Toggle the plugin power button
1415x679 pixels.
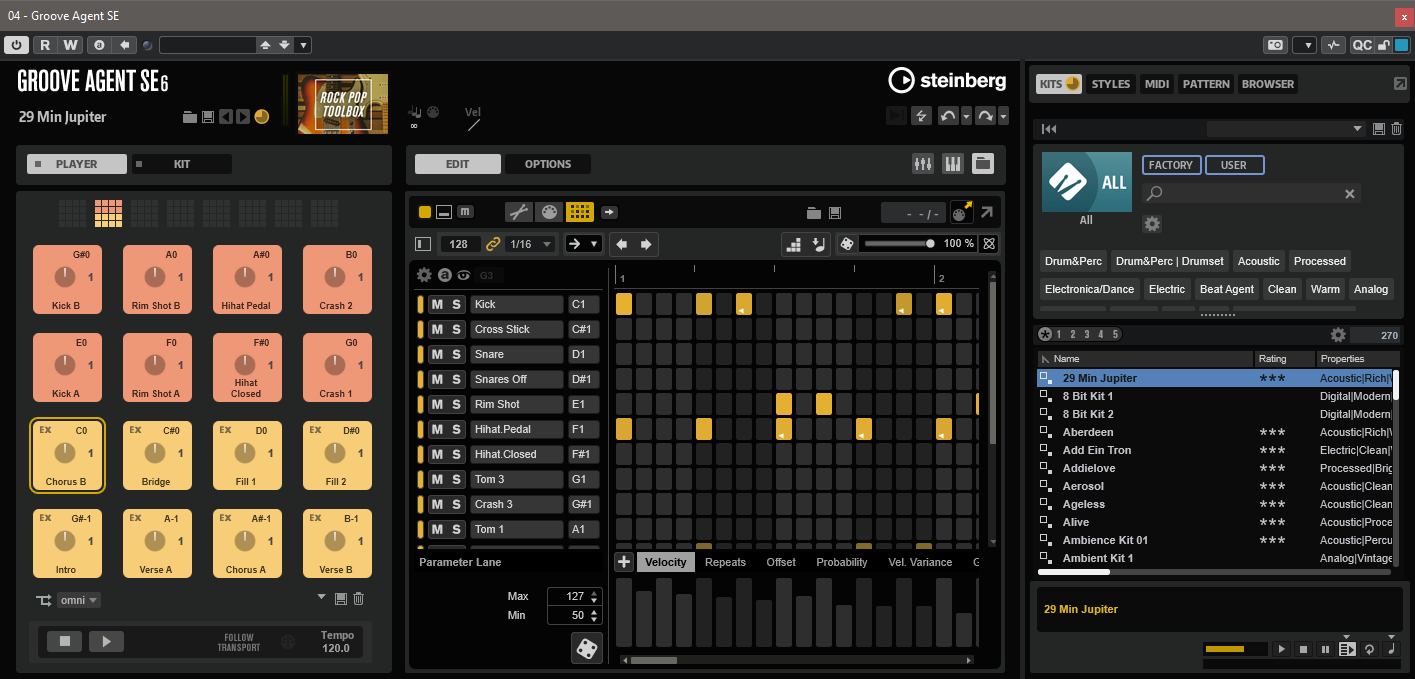tap(16, 45)
